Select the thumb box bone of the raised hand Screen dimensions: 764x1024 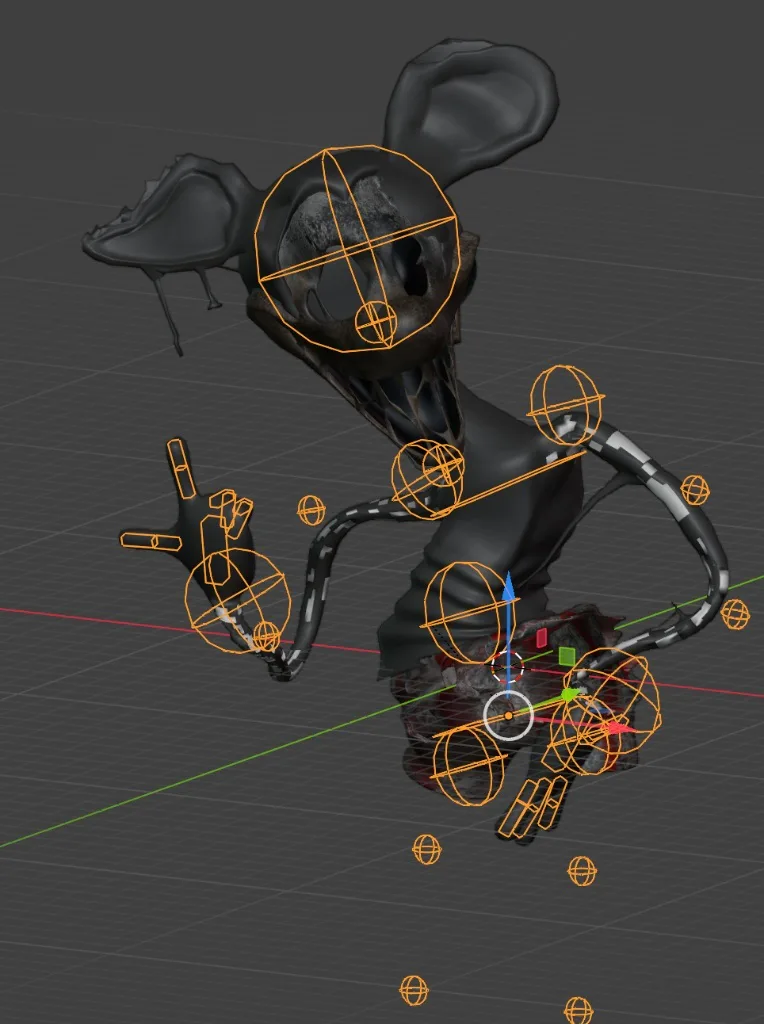pos(151,541)
